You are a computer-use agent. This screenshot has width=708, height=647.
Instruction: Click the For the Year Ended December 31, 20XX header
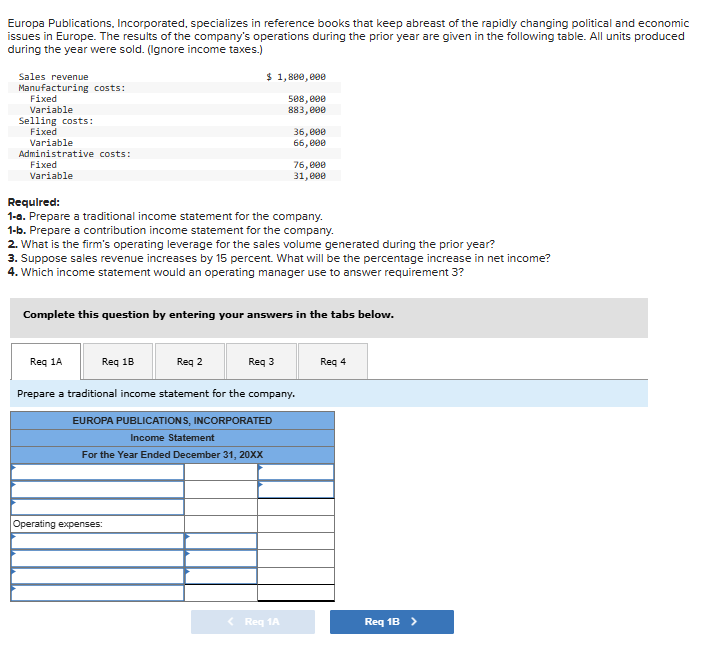[172, 455]
